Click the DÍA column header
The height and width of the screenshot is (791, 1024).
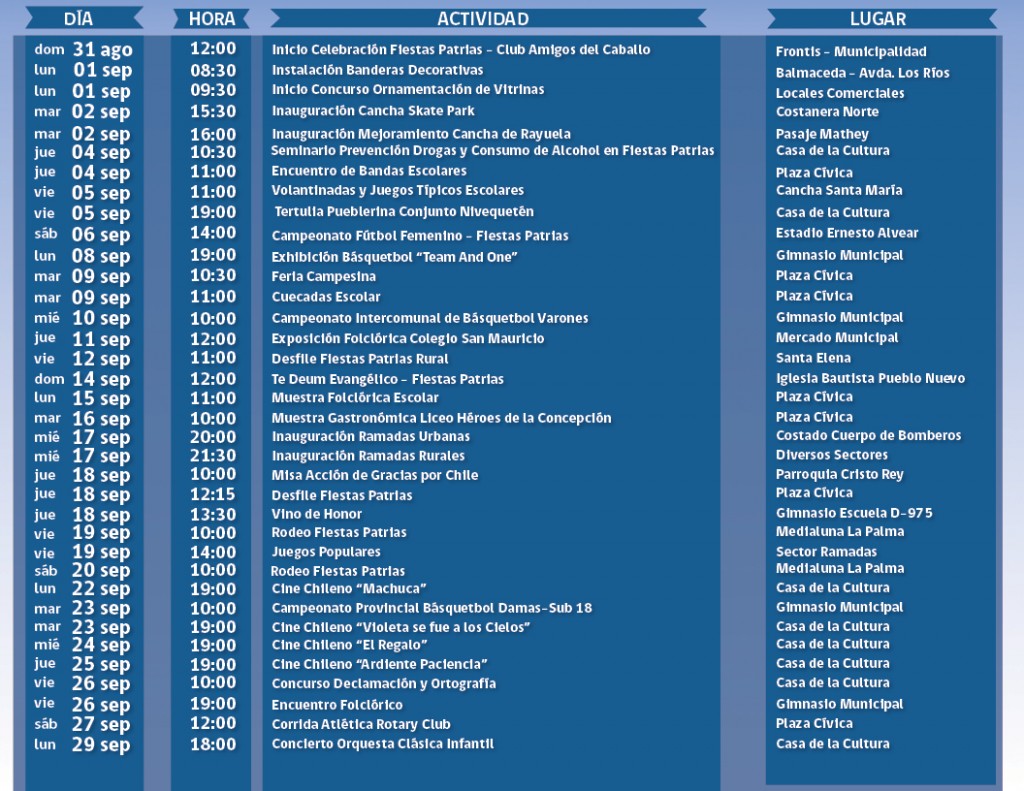tap(78, 17)
